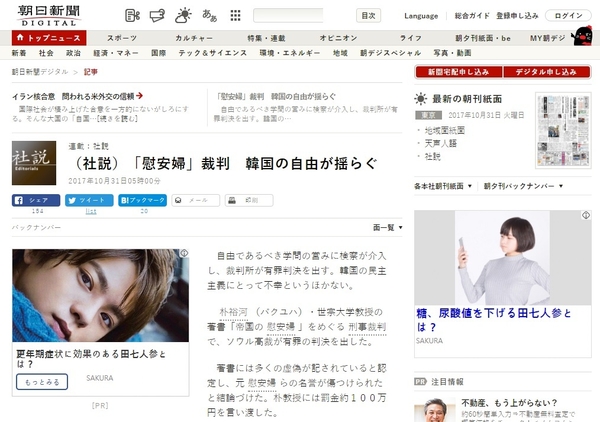Open the 糖、尿酸値を下げる田七人参とは? ad headline
This screenshot has height=422, width=600.
tap(494, 320)
